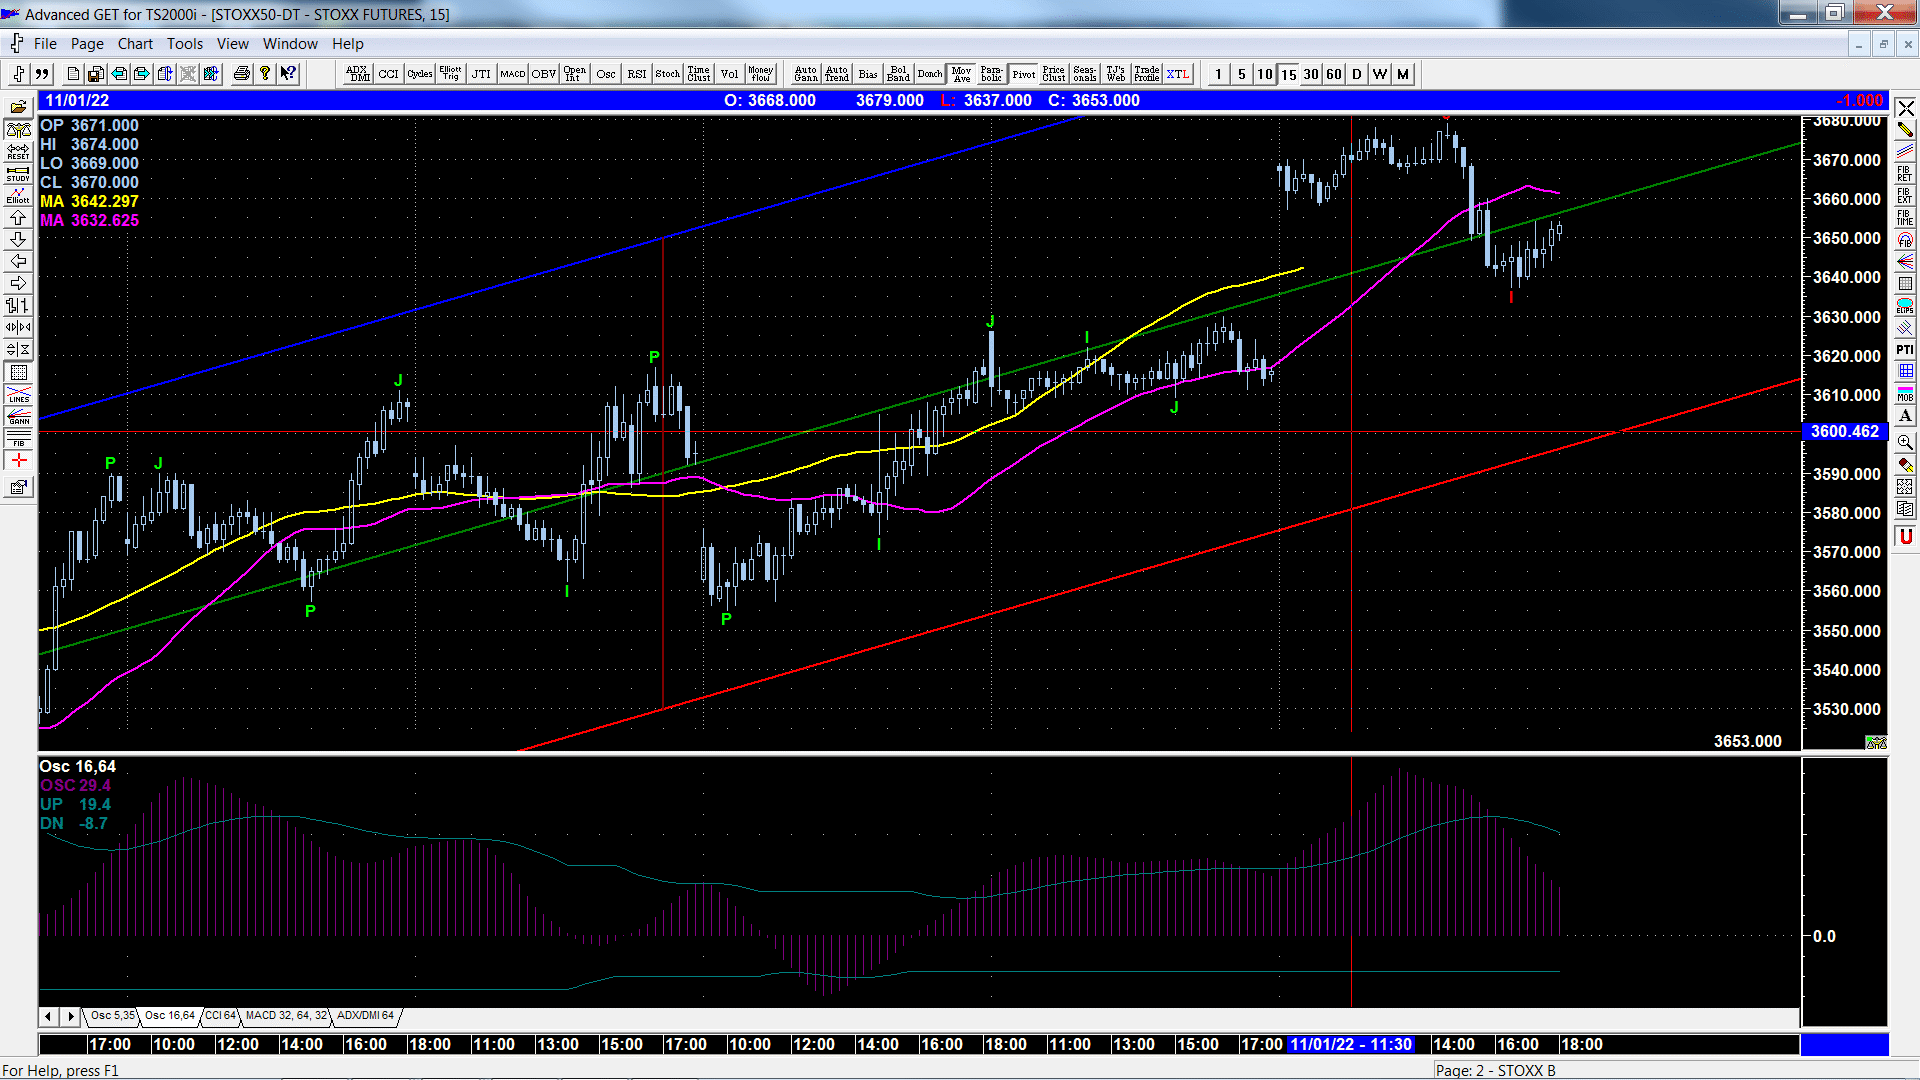
Task: Toggle the Auto Gann study
Action: point(806,74)
